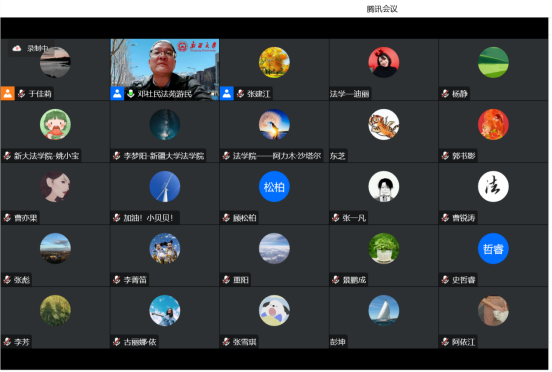Click the green microphone icon of 邓社民法苑游民
Screen dimensions: 552x372
[x=131, y=94]
